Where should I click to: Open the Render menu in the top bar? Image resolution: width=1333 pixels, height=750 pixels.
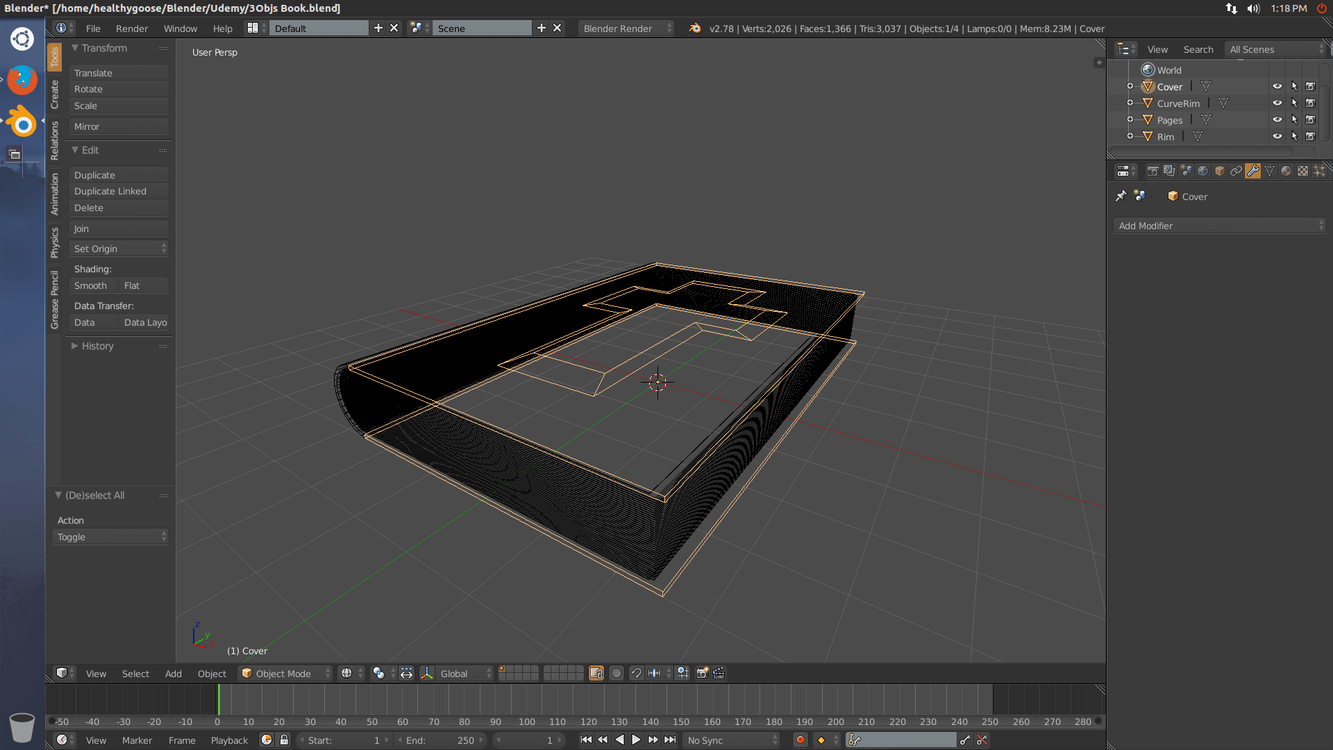click(131, 29)
